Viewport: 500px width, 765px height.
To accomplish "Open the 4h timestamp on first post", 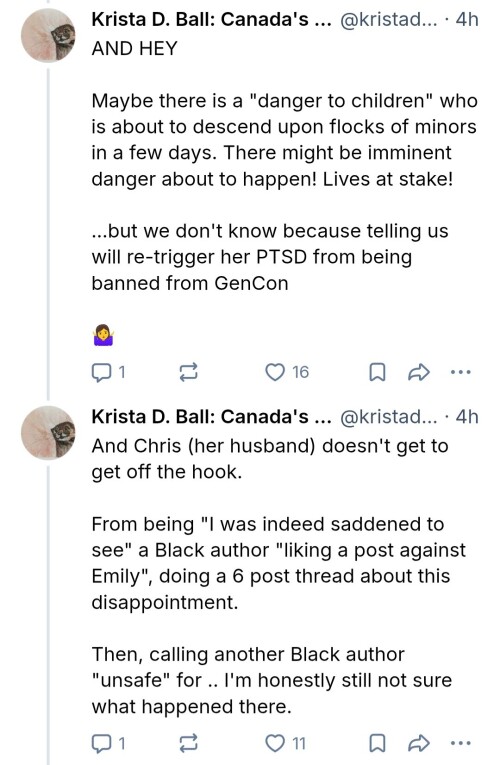I will pos(466,20).
